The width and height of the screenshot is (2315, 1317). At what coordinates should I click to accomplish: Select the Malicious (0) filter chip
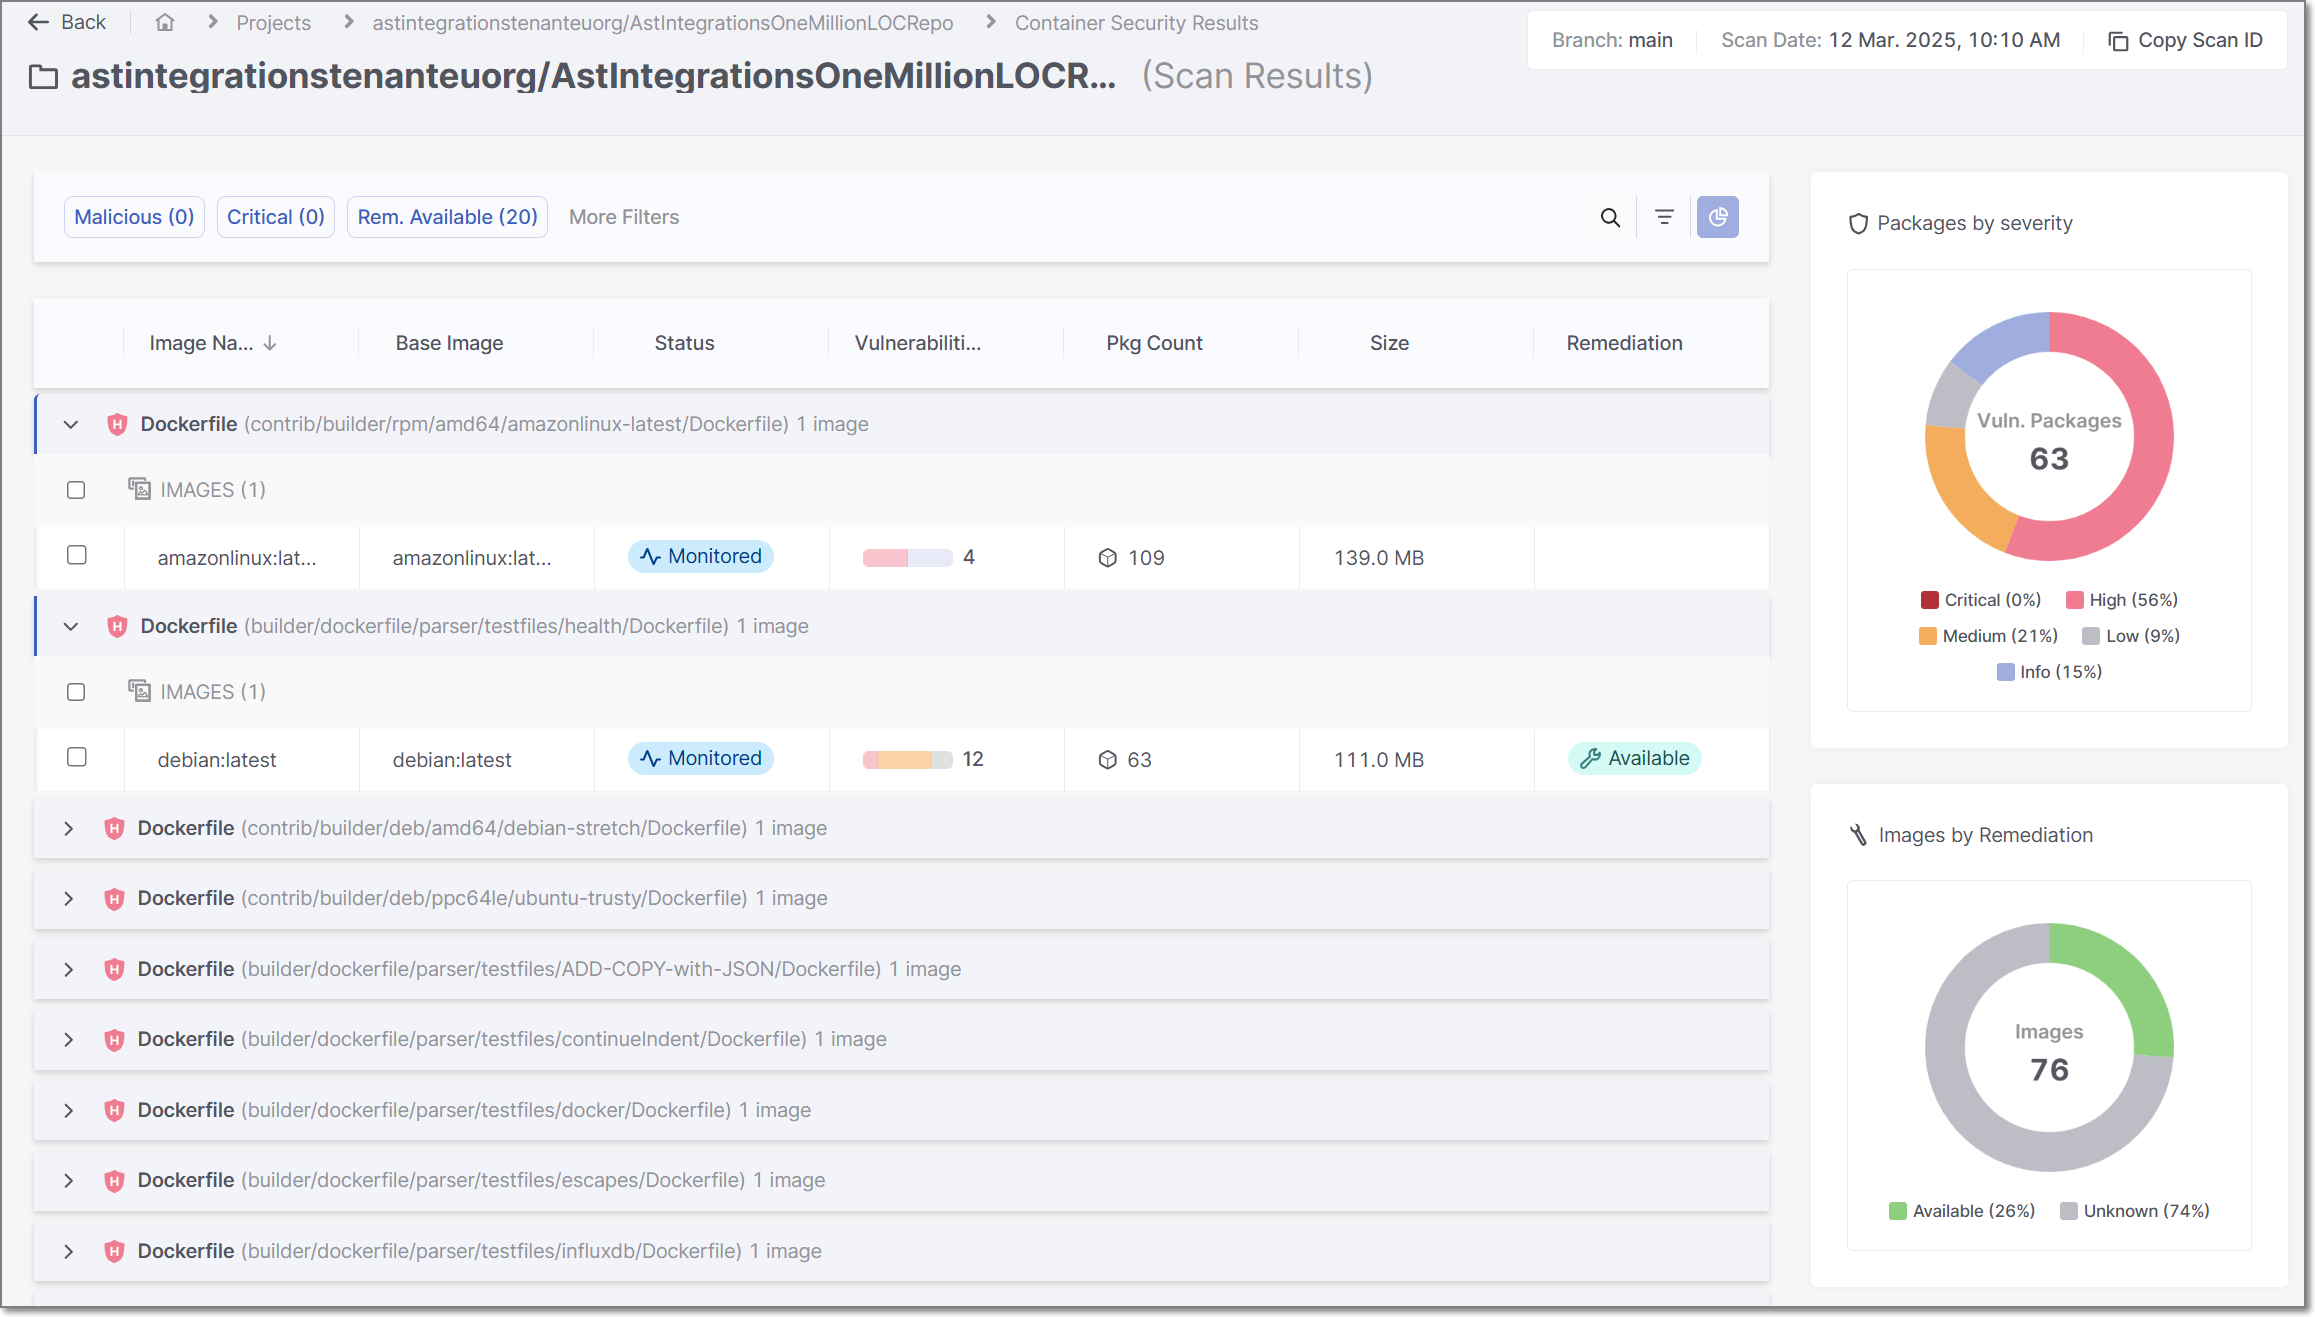pos(134,217)
